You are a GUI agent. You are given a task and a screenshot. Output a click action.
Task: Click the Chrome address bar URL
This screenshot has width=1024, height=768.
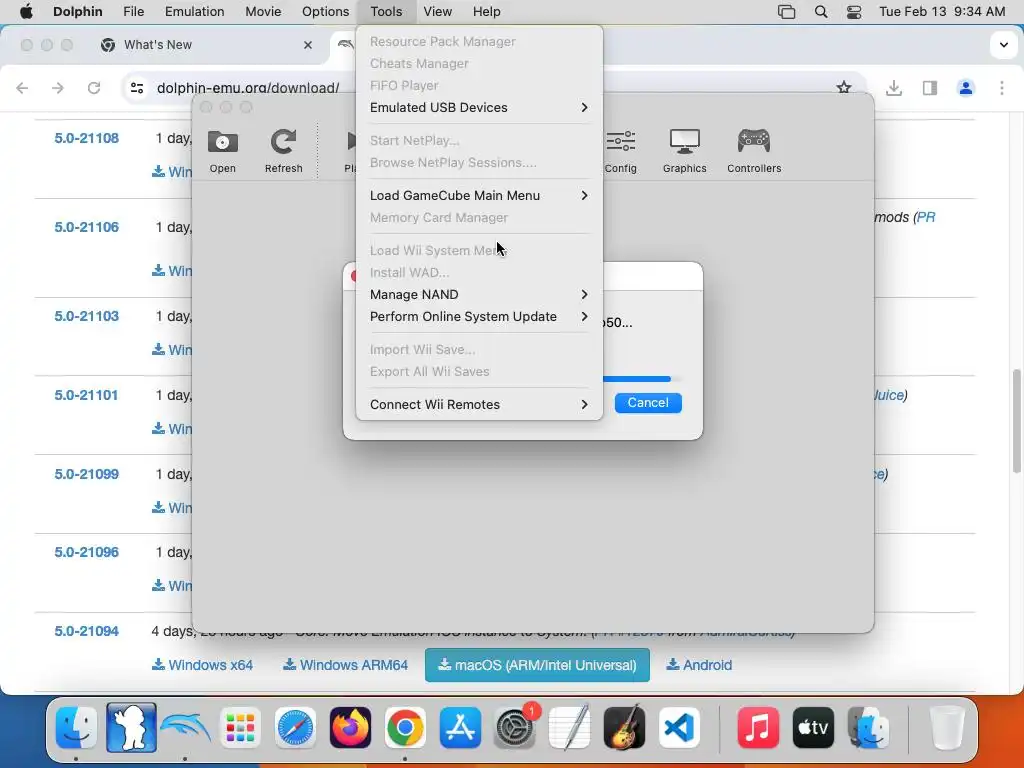coord(248,88)
